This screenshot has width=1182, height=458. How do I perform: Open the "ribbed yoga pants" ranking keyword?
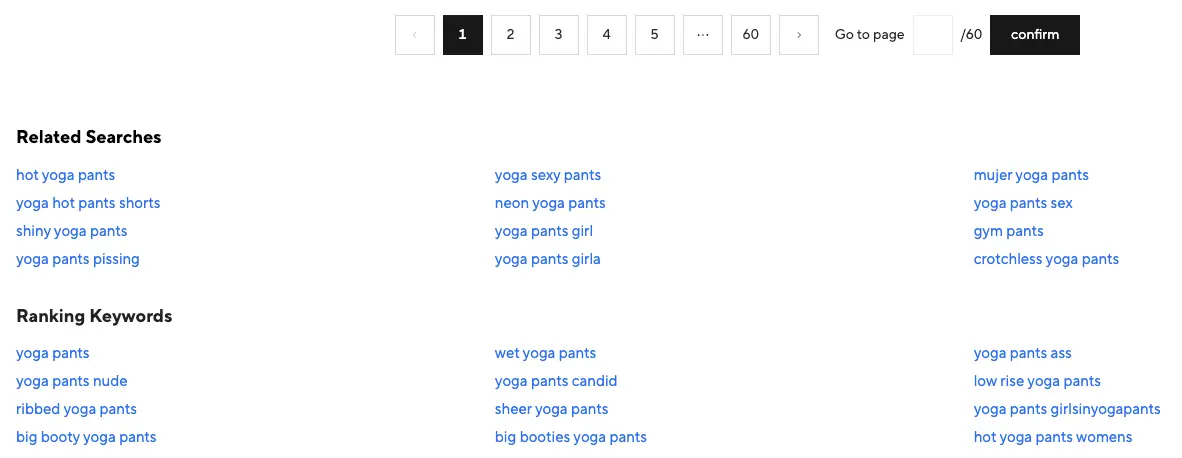(x=76, y=409)
